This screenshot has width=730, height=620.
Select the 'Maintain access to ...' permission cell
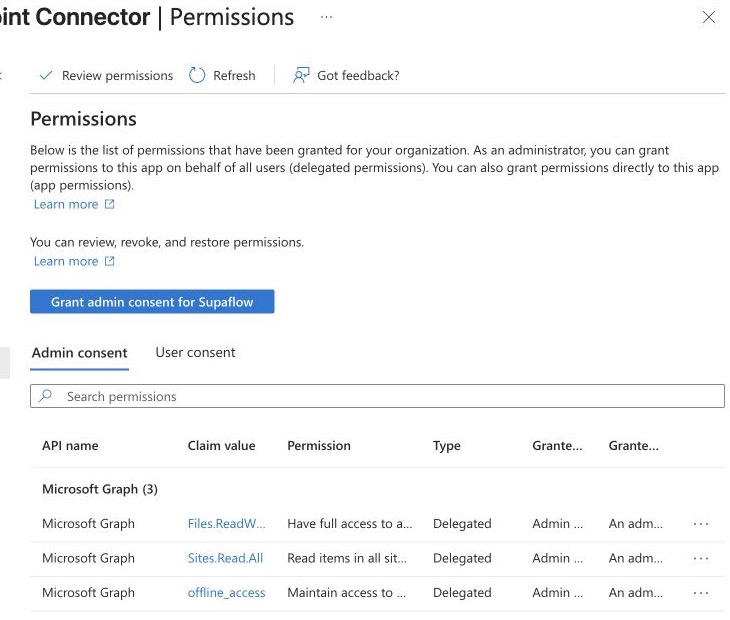pyautogui.click(x=346, y=593)
